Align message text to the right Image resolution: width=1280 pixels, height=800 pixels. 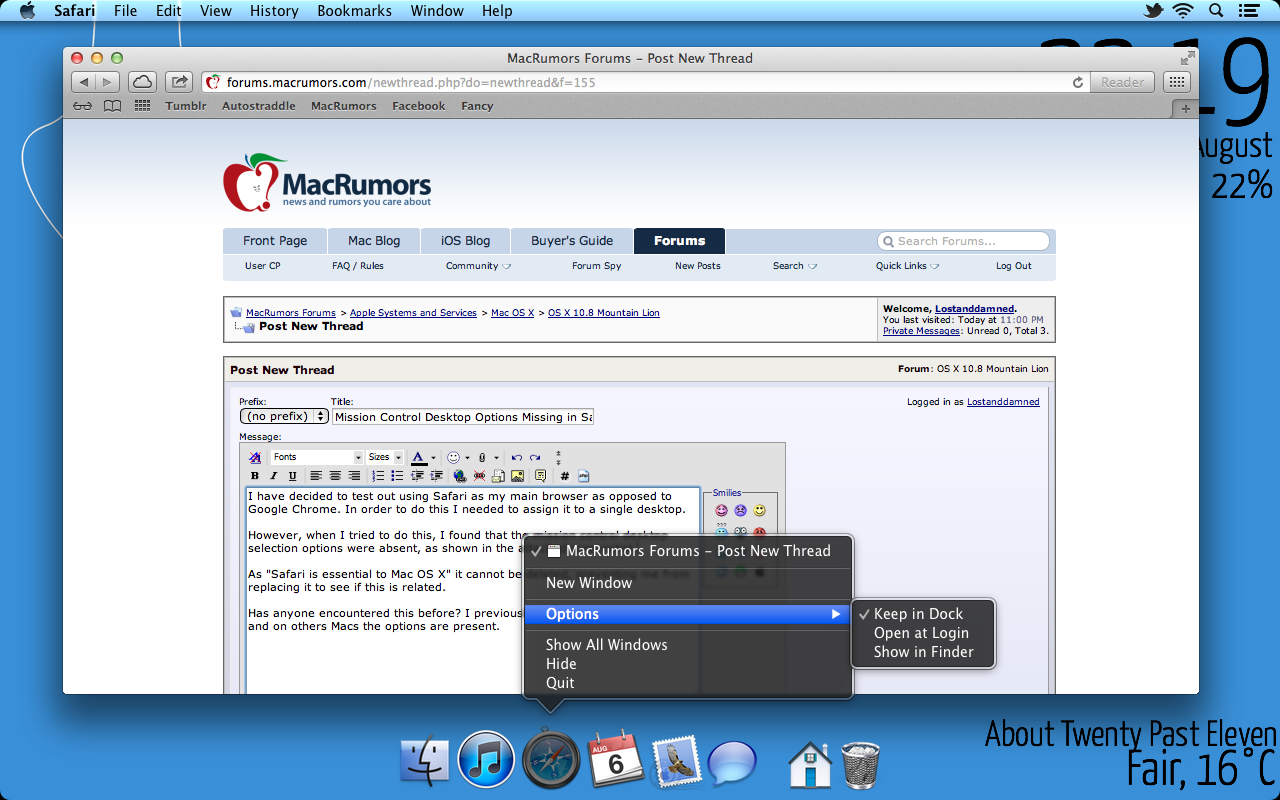tap(354, 476)
